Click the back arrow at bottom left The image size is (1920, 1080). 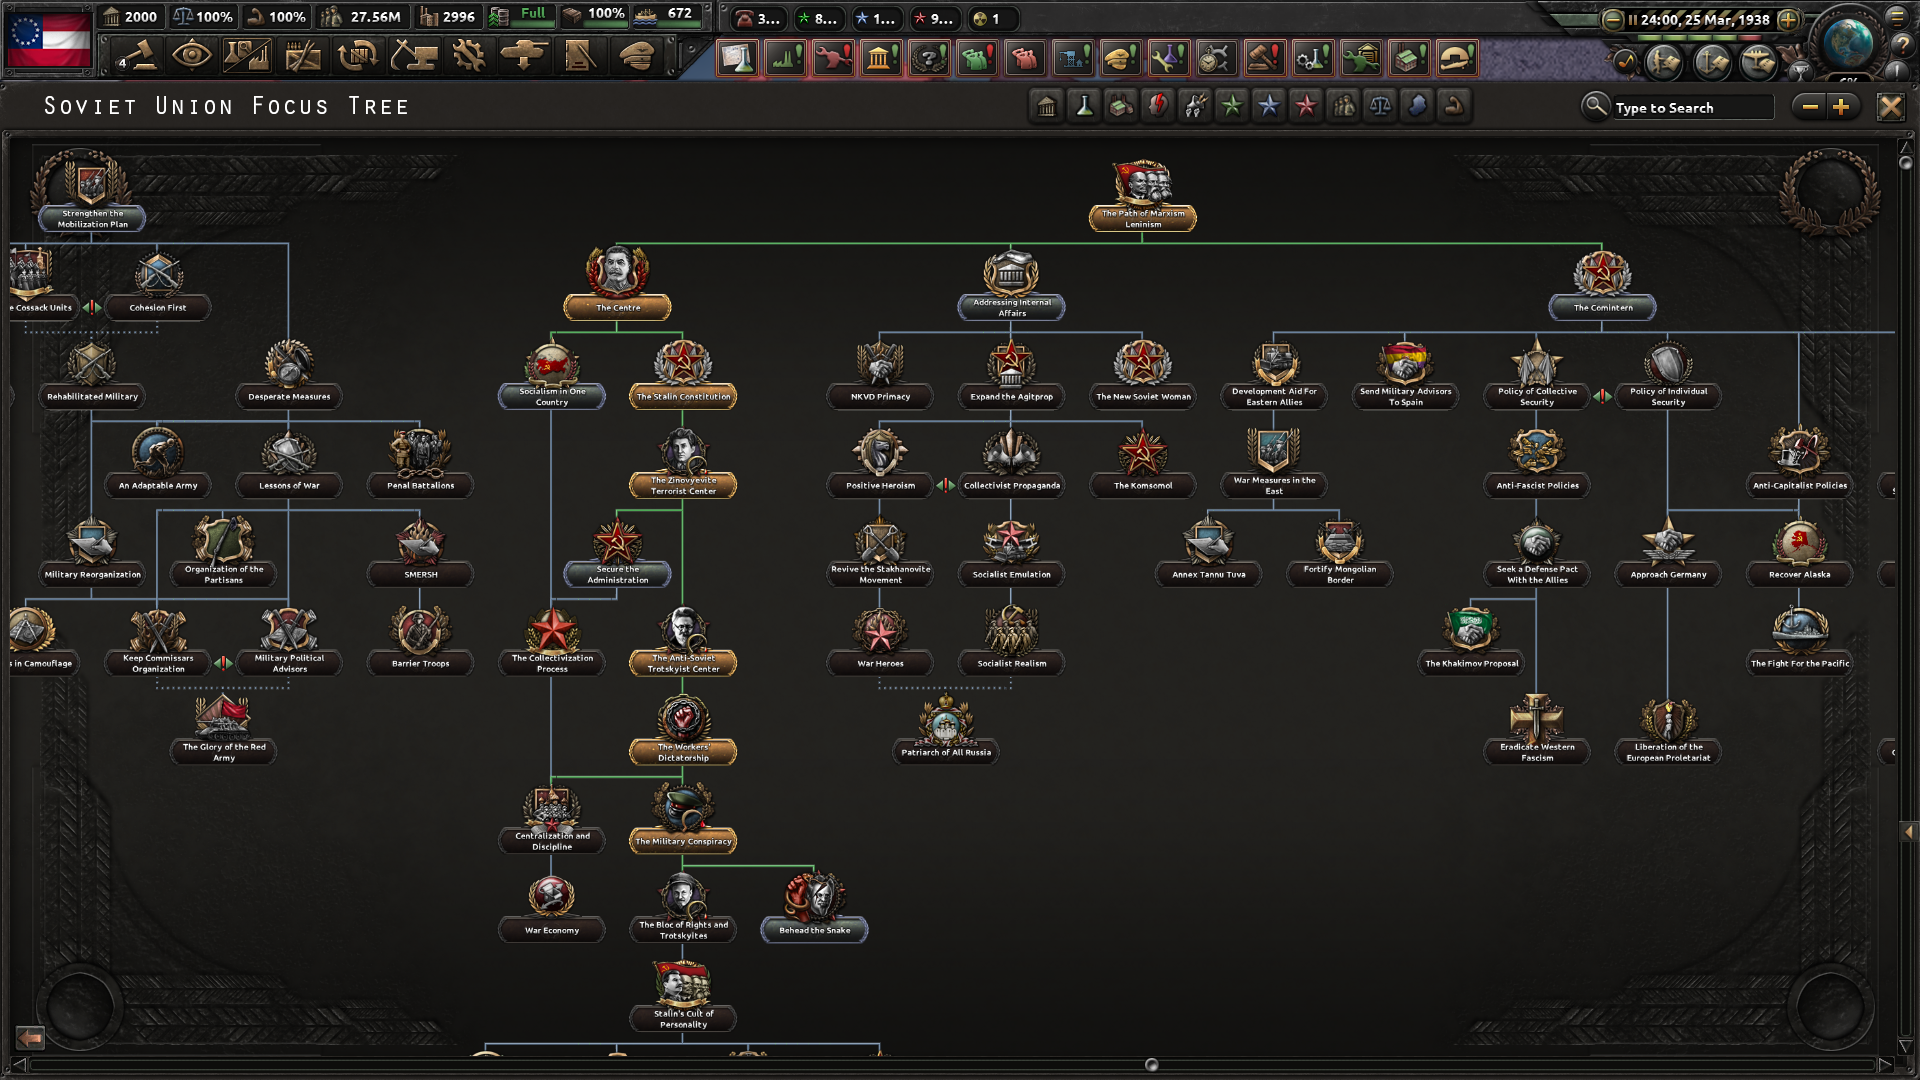(x=30, y=1037)
